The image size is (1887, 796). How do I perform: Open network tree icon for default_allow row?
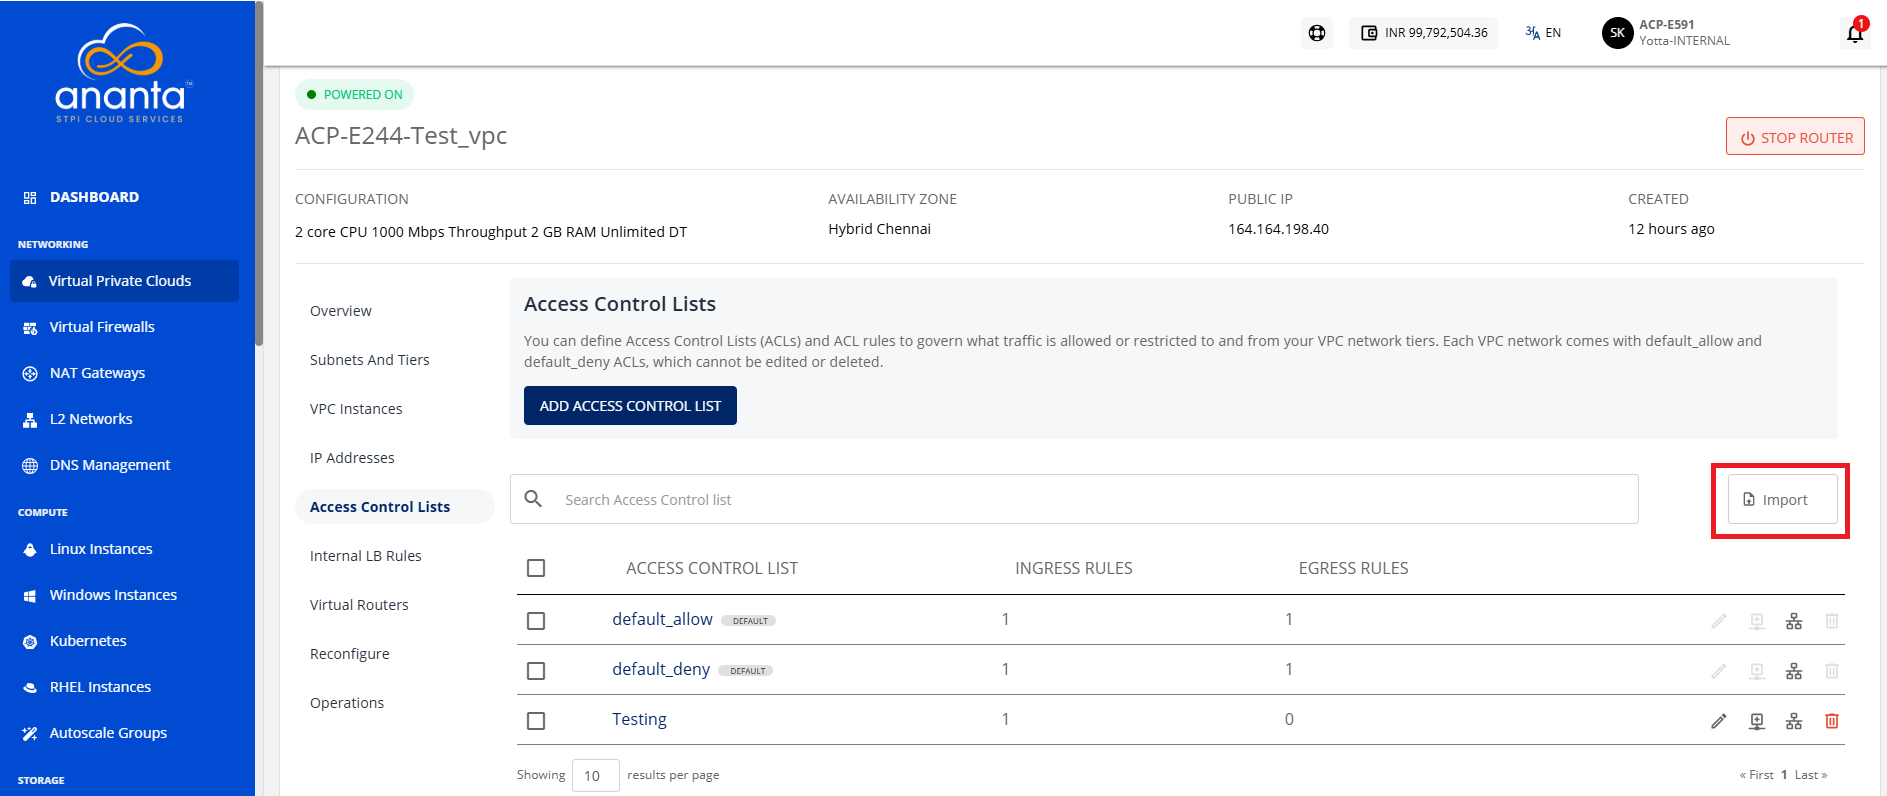(1794, 621)
